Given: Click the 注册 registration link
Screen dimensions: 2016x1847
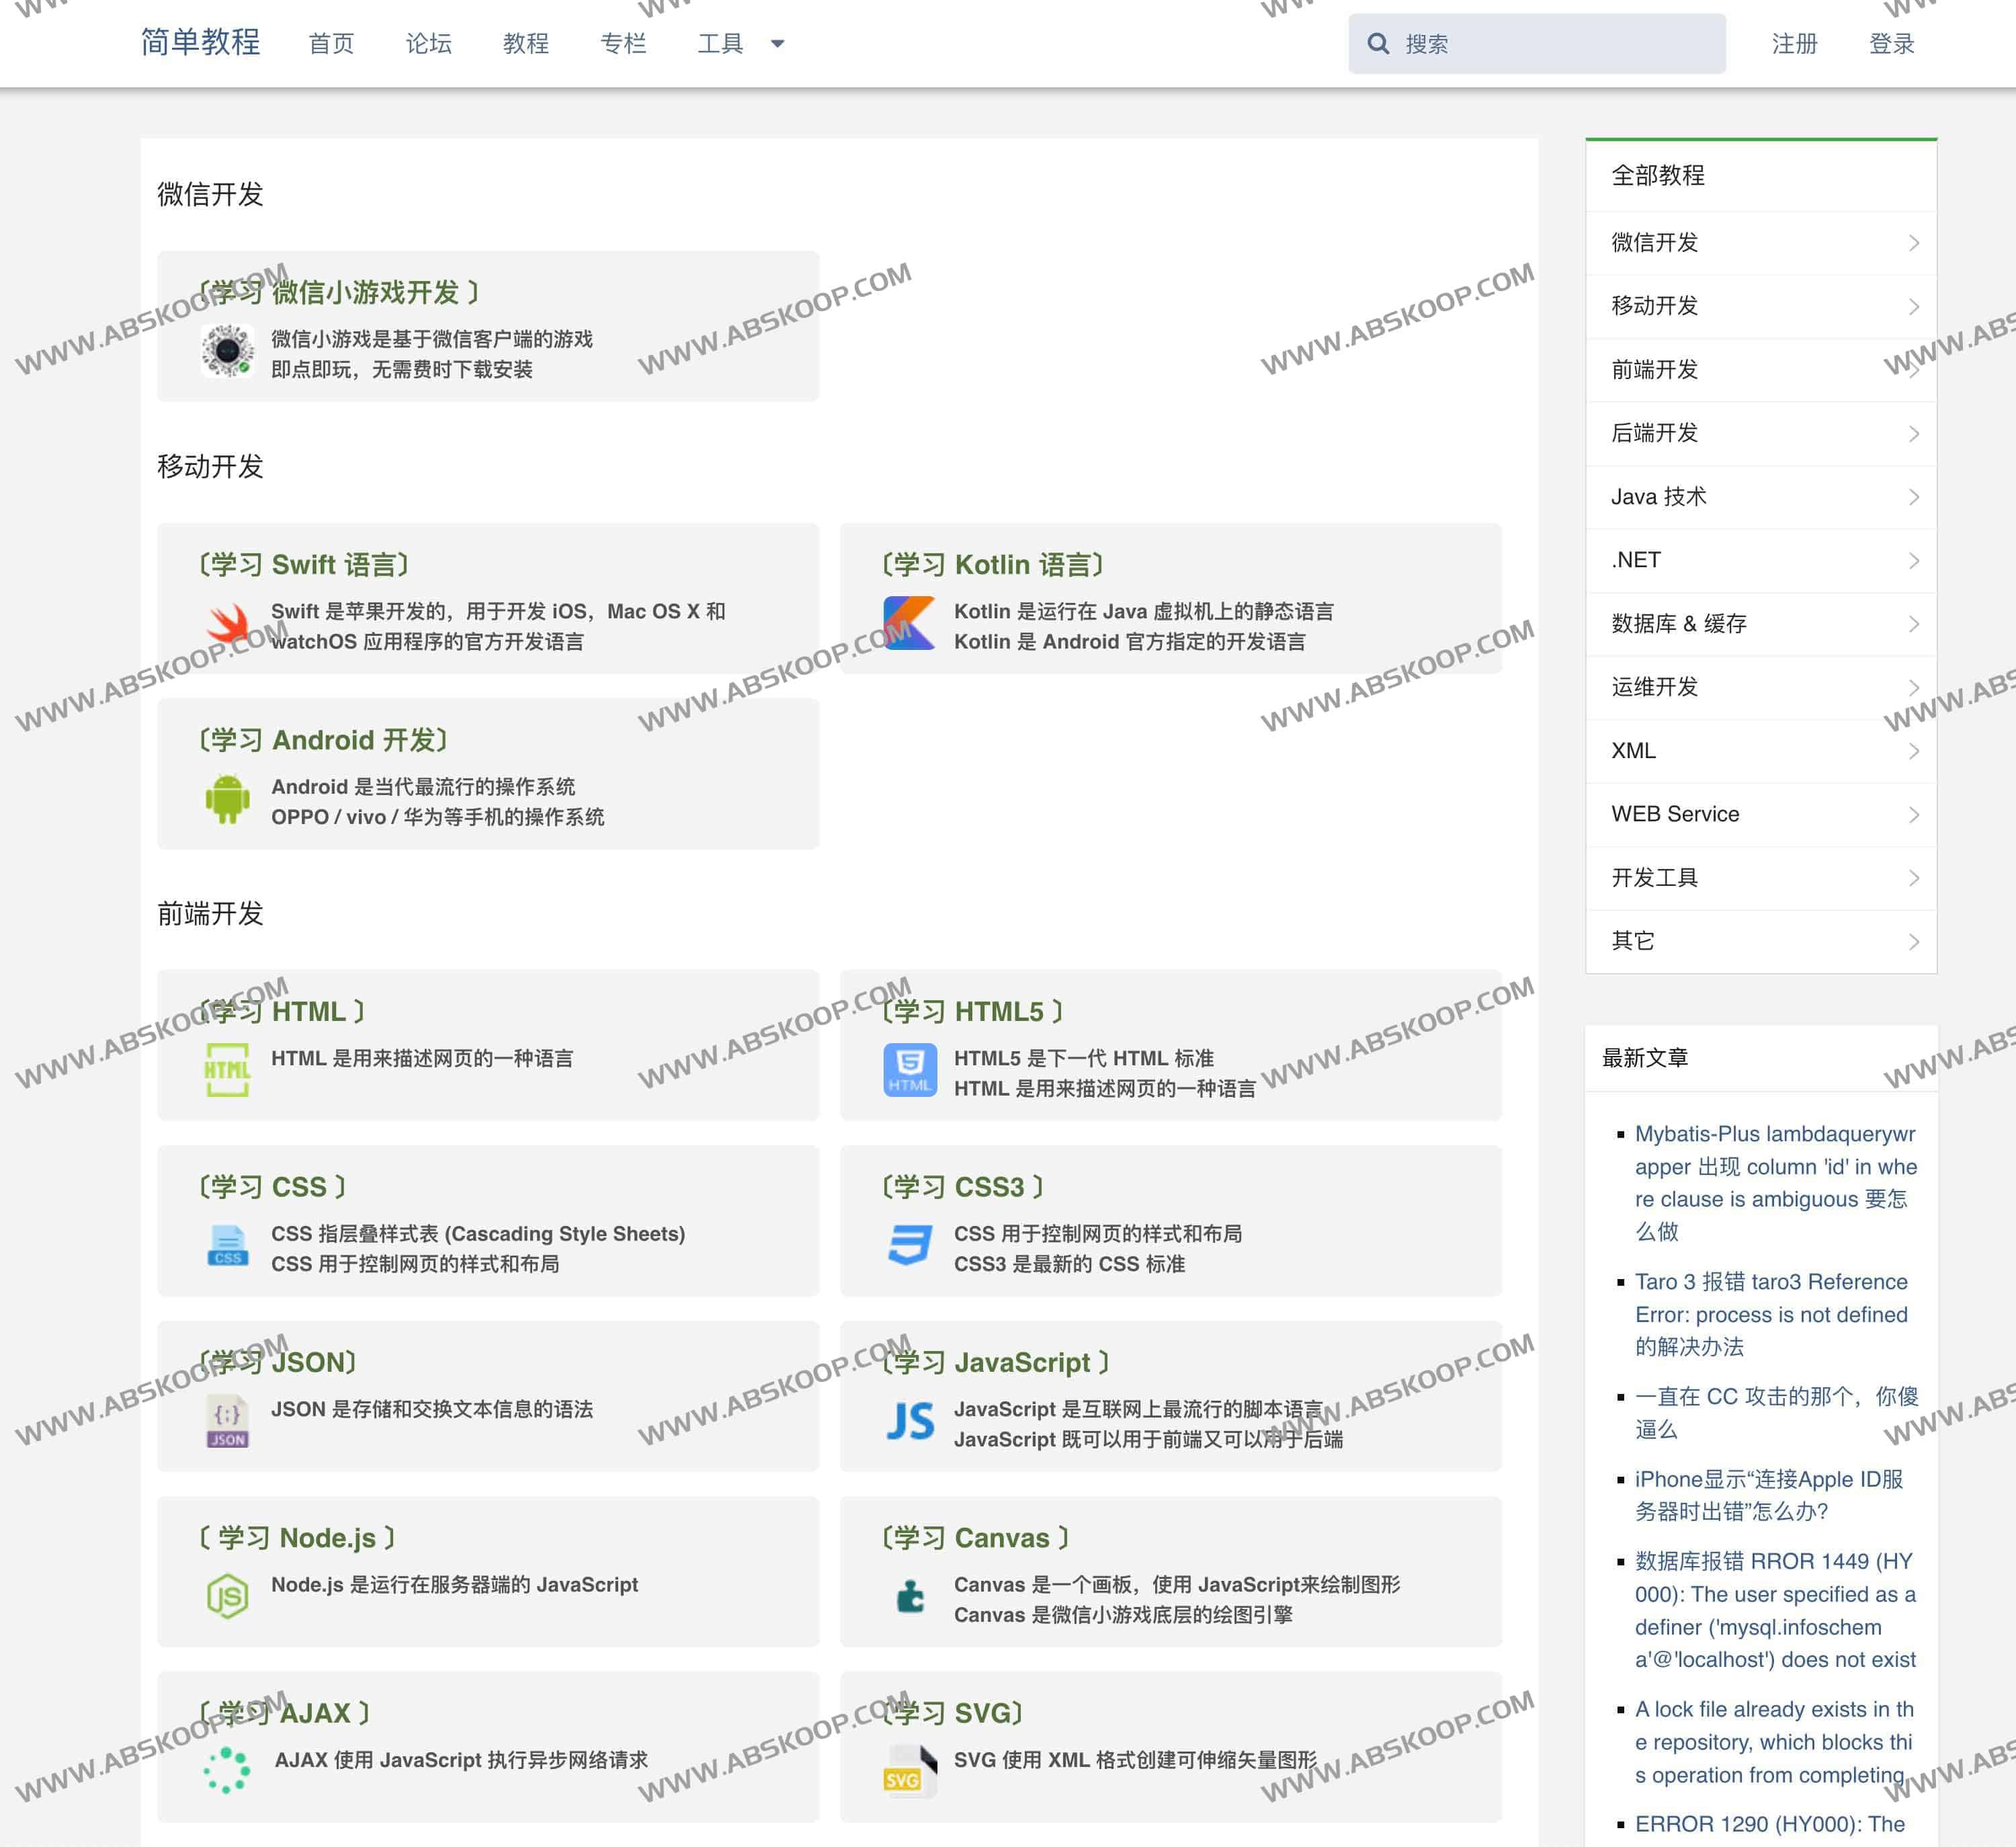Looking at the screenshot, I should click(x=1793, y=43).
